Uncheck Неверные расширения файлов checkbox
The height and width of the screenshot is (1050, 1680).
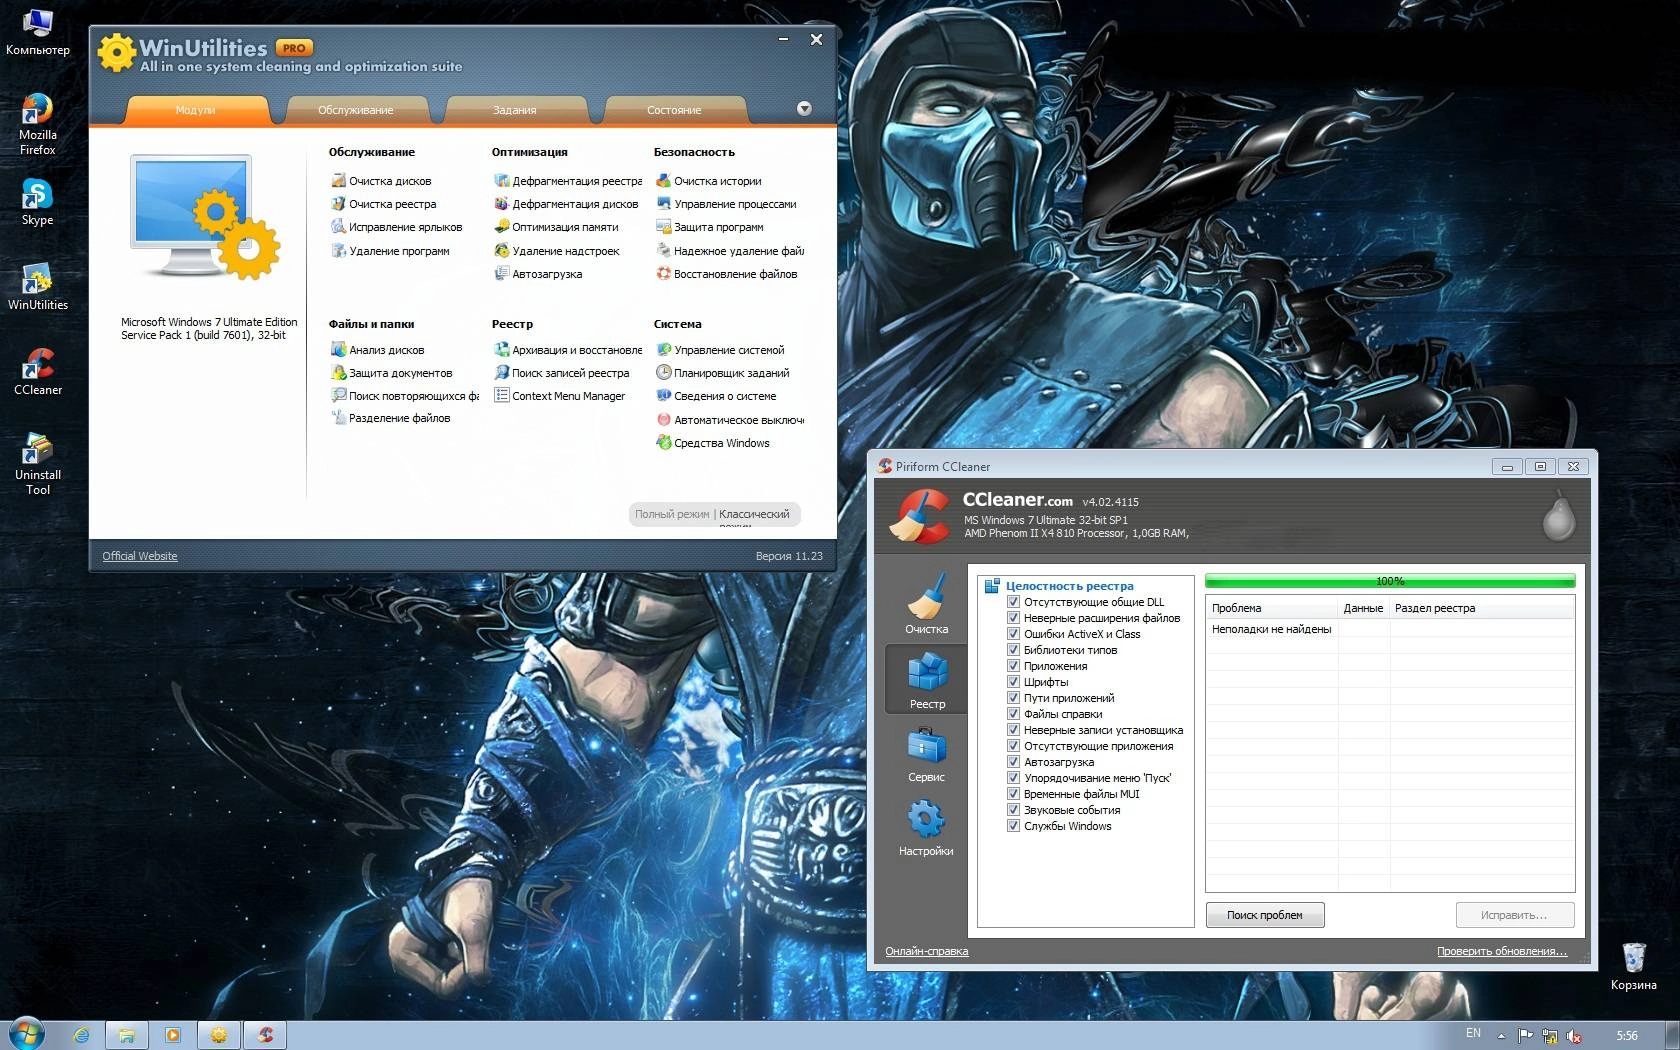[x=1013, y=618]
